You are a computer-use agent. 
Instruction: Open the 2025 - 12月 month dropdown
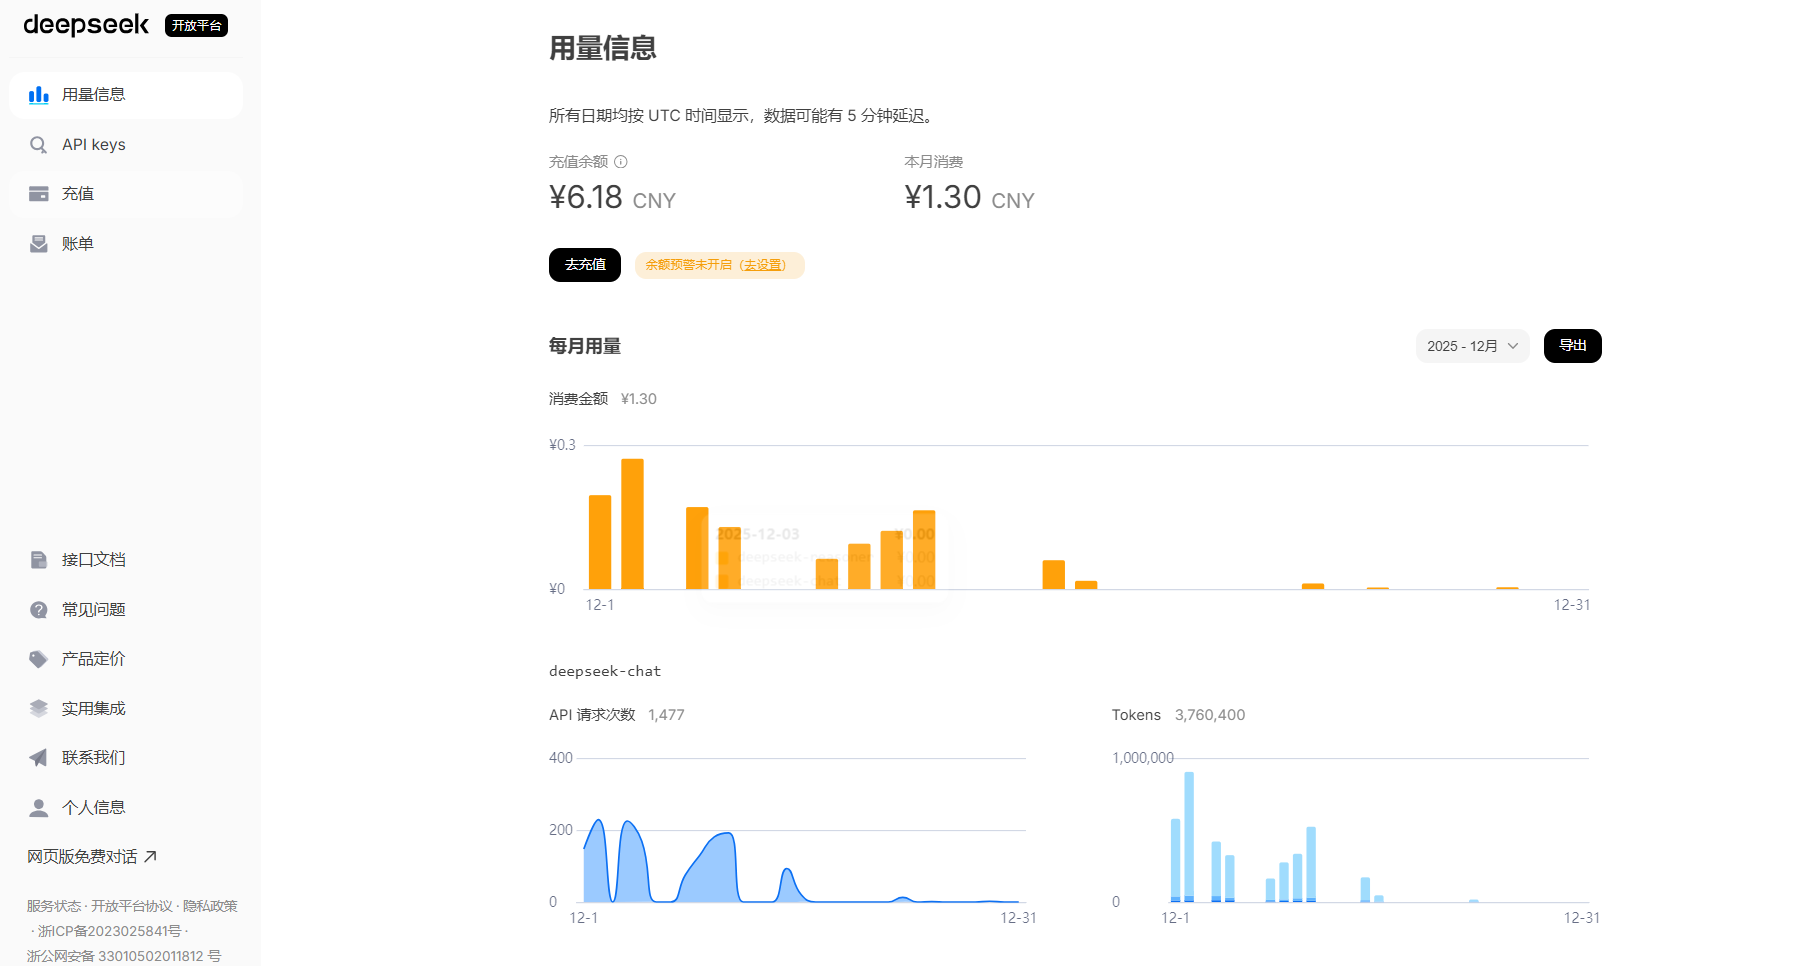pyautogui.click(x=1472, y=346)
